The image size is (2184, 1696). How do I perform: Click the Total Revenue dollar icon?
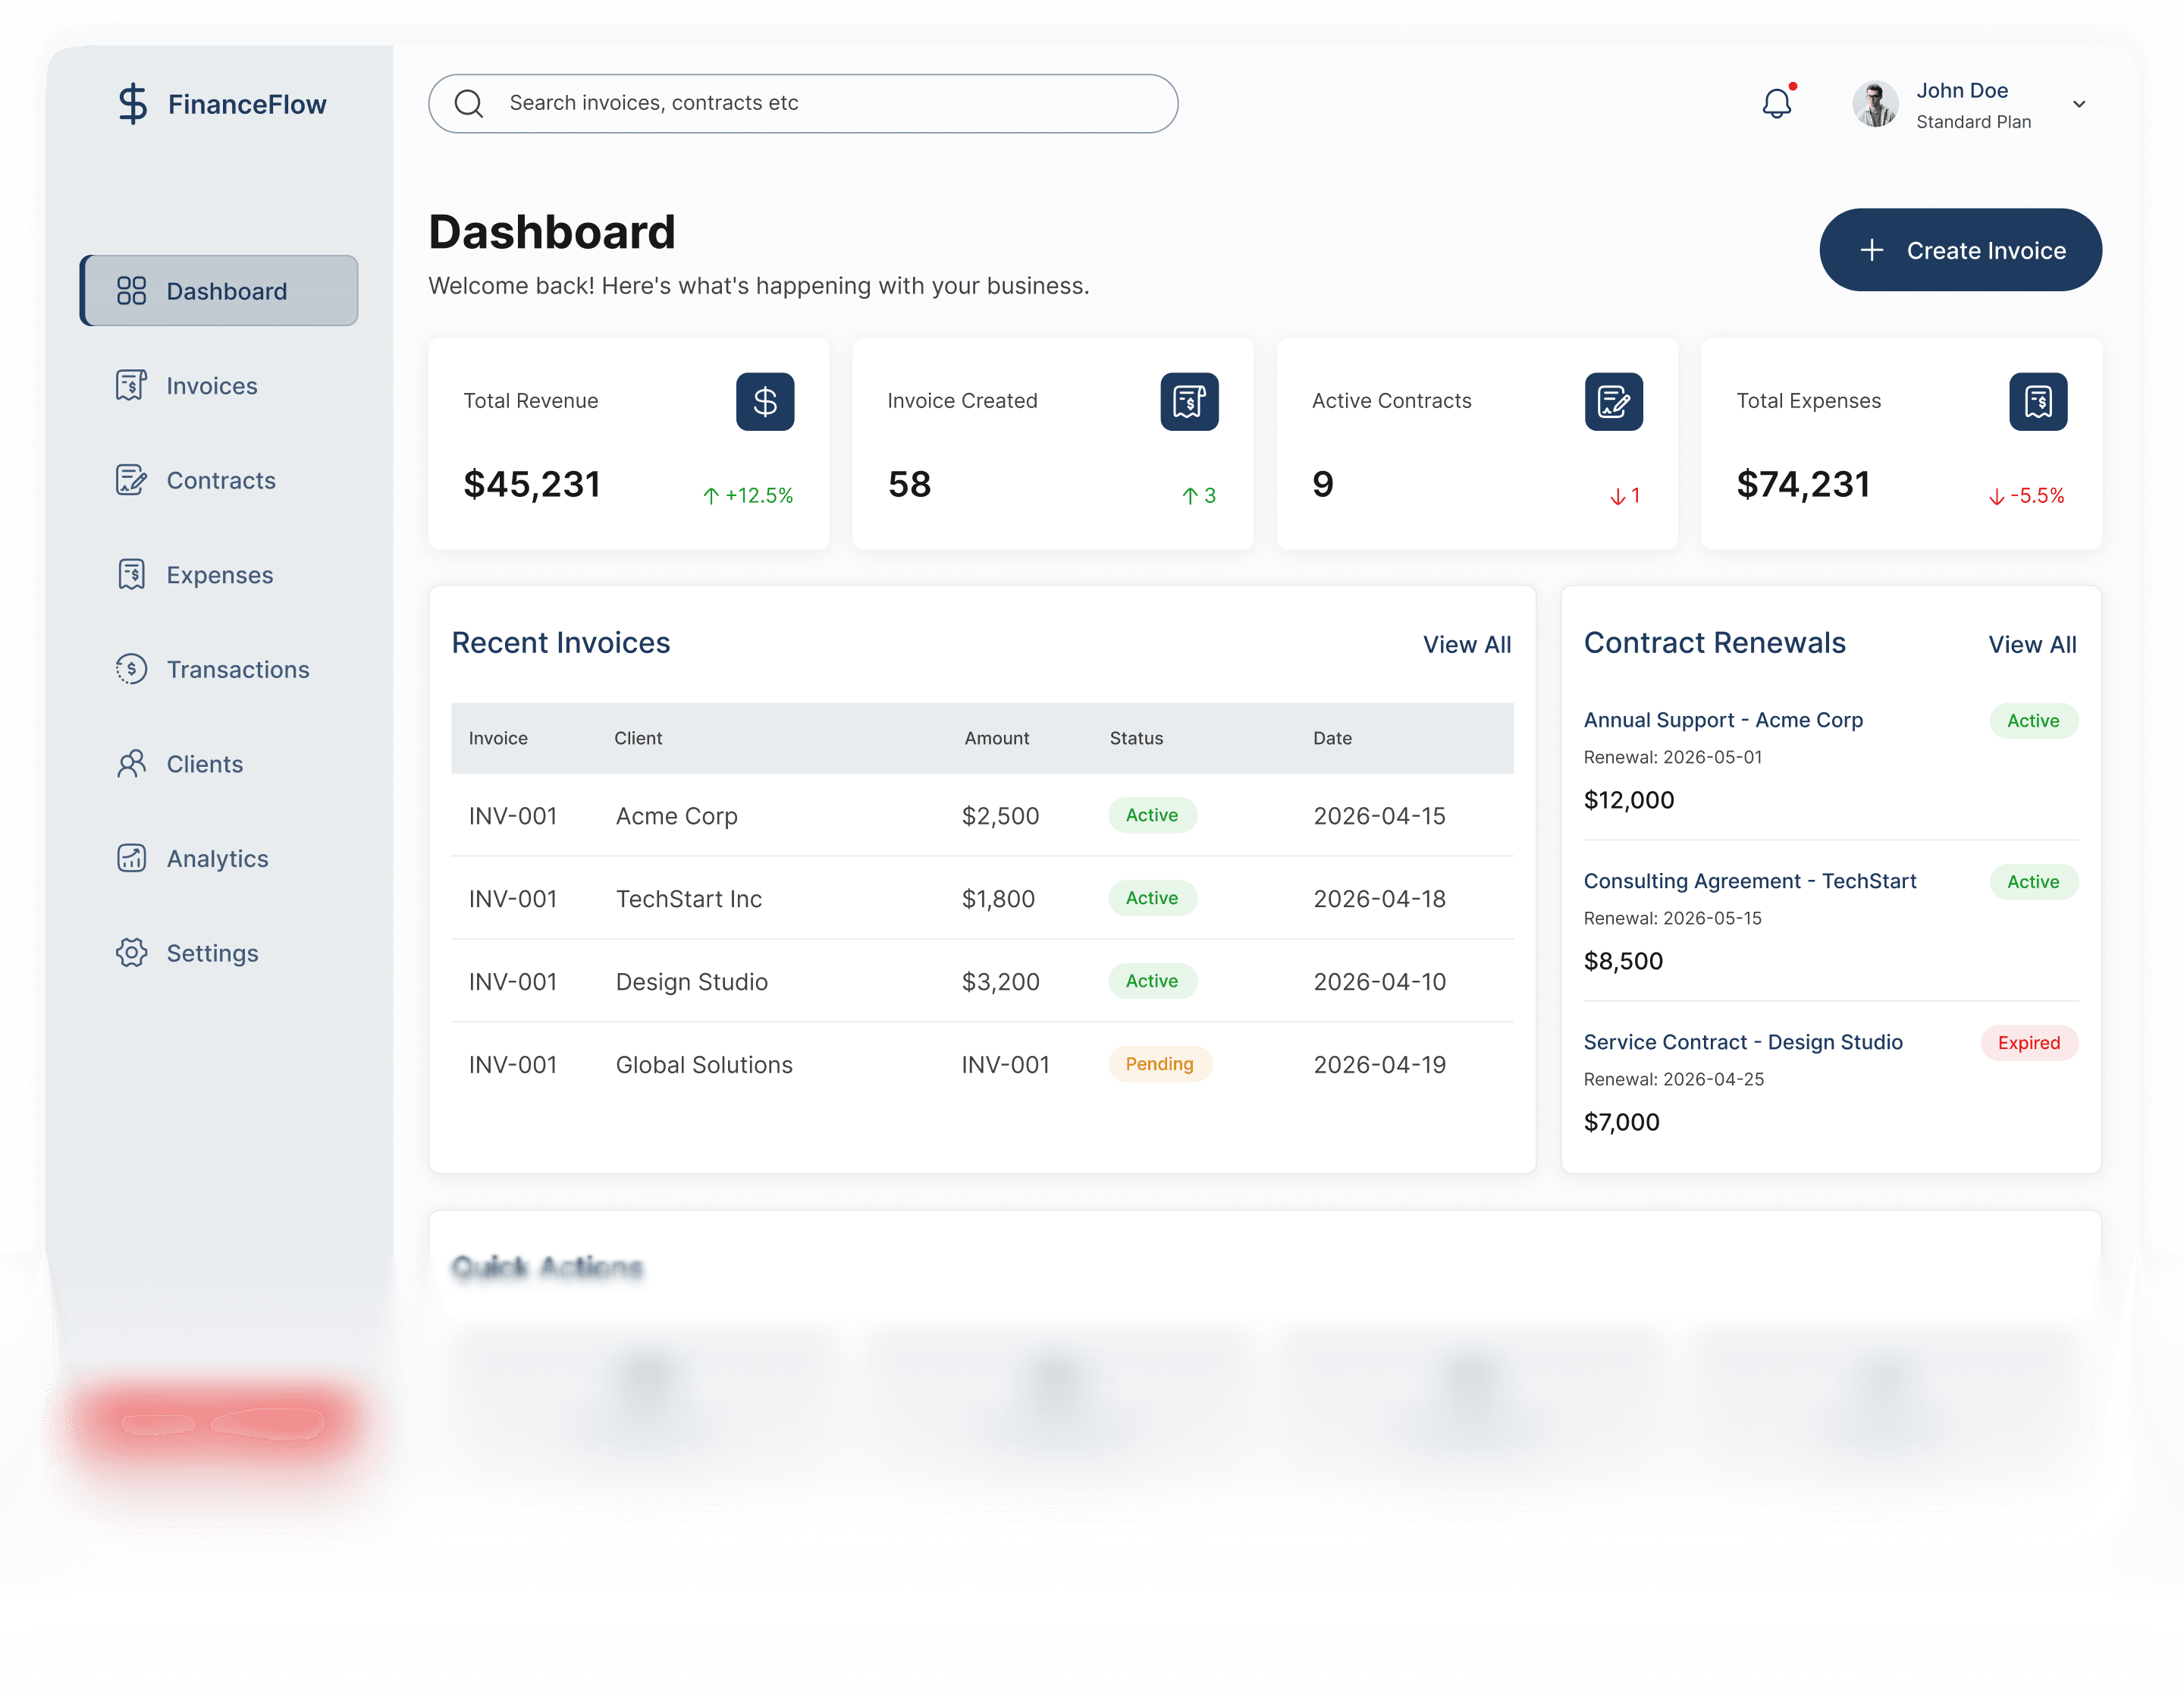[765, 402]
